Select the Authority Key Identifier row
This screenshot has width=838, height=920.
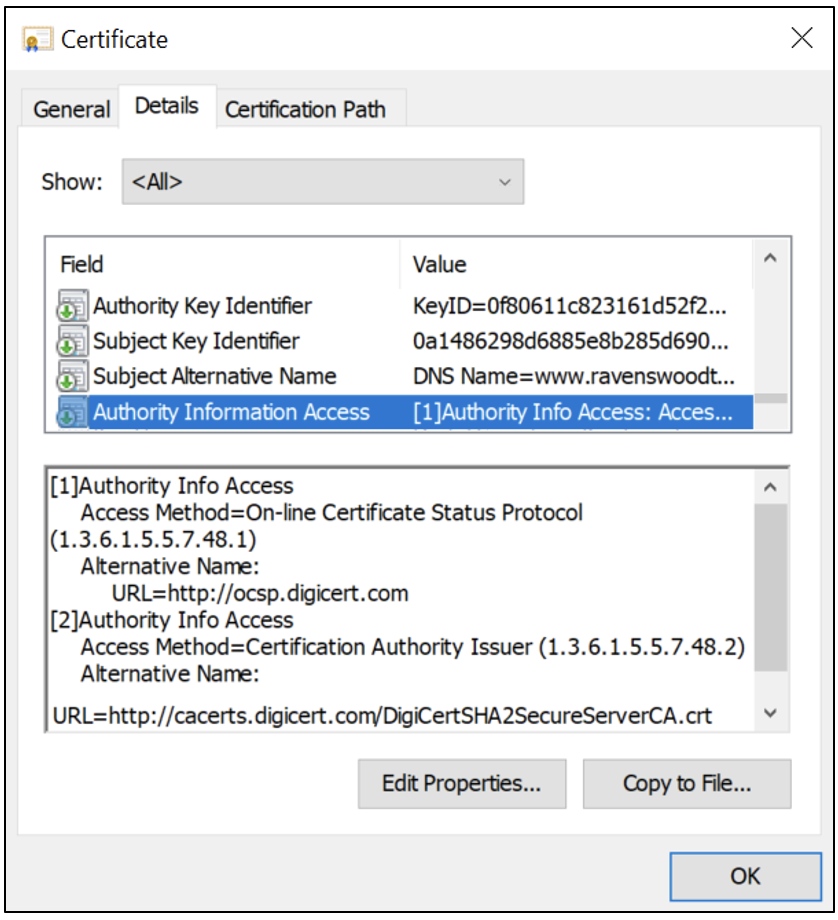click(x=399, y=306)
